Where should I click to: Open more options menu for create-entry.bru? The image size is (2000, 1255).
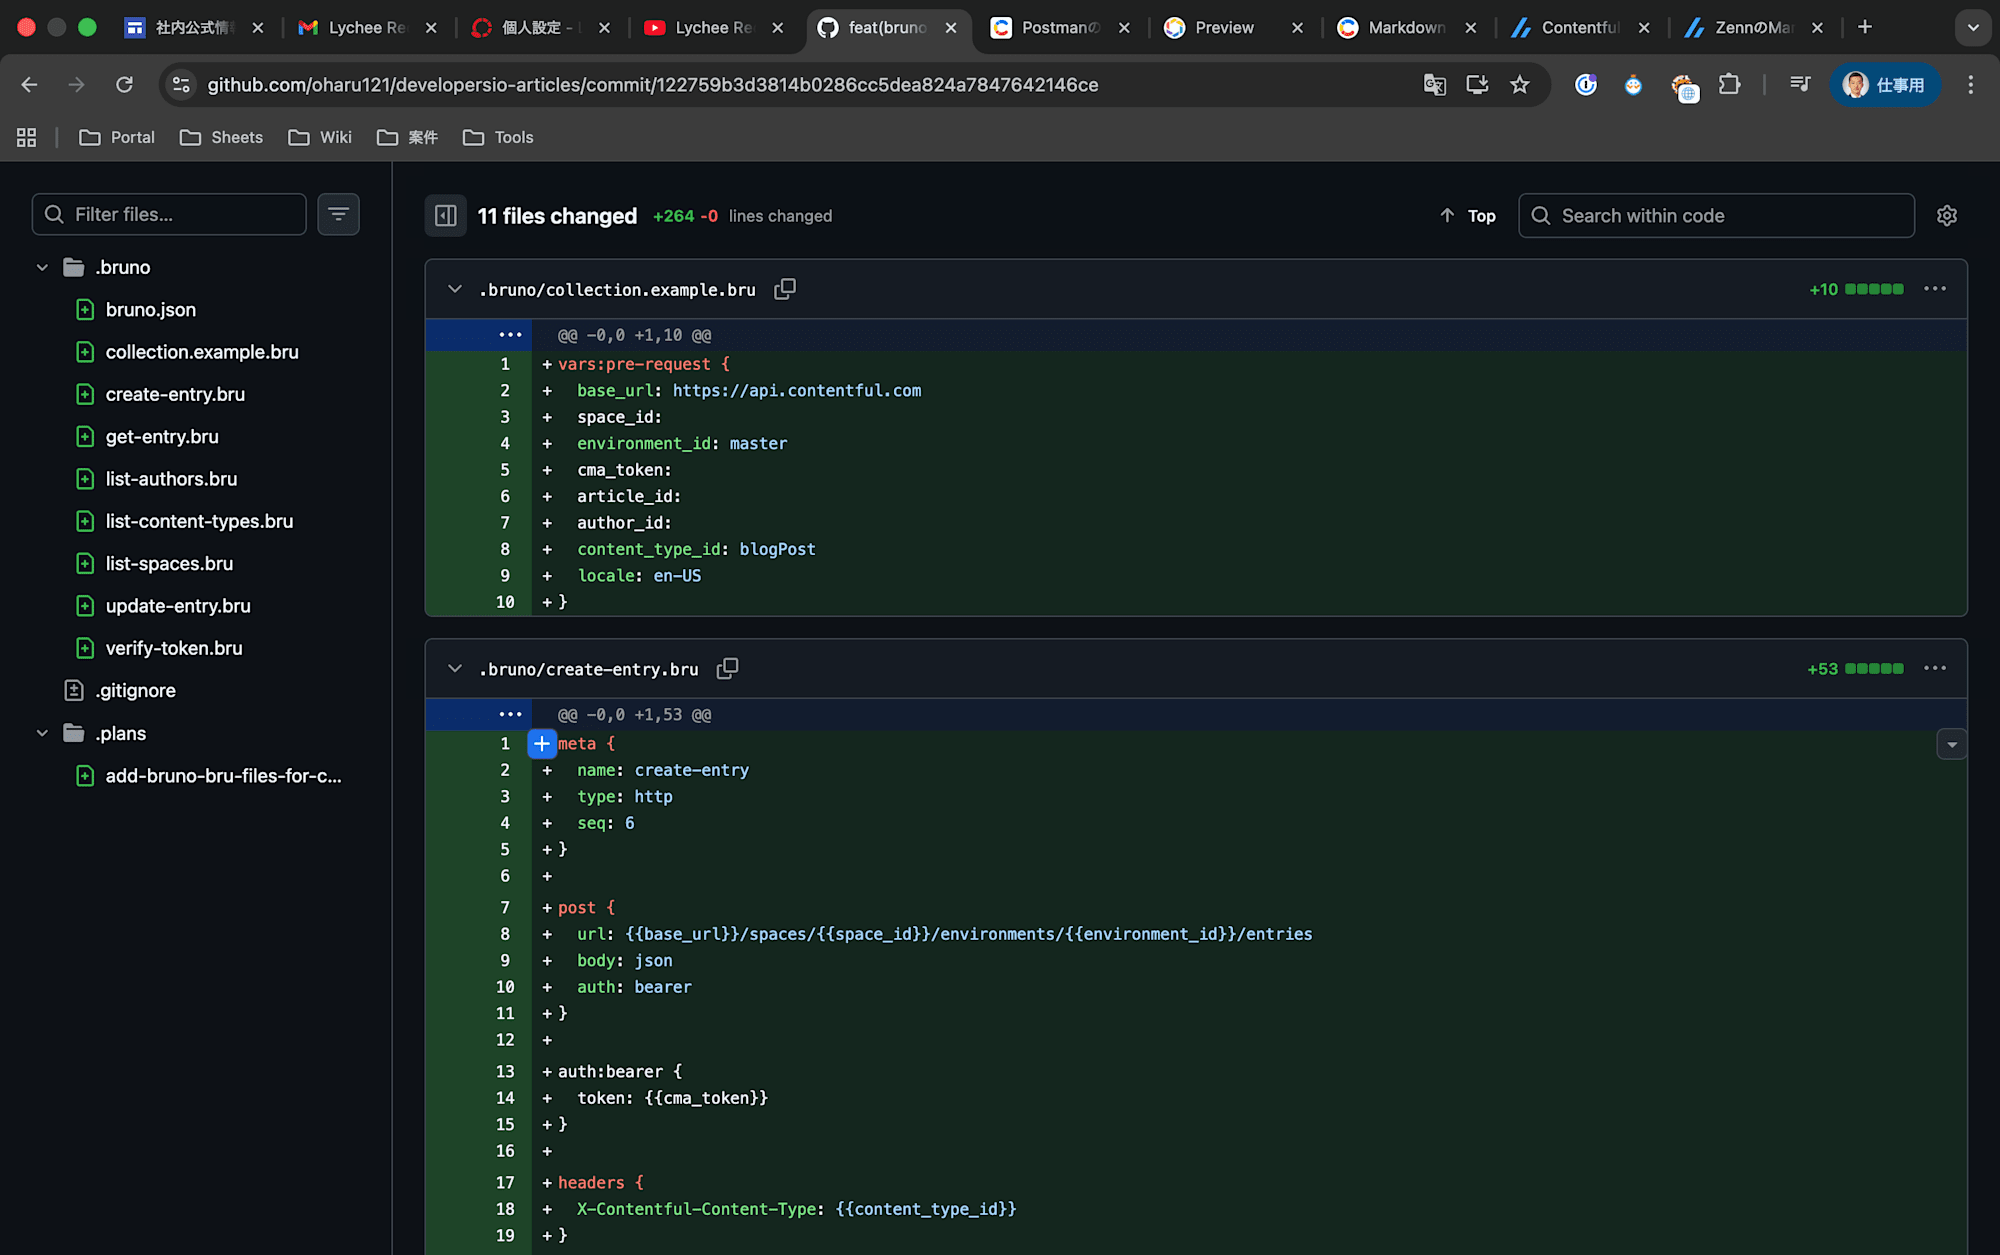(x=1934, y=668)
